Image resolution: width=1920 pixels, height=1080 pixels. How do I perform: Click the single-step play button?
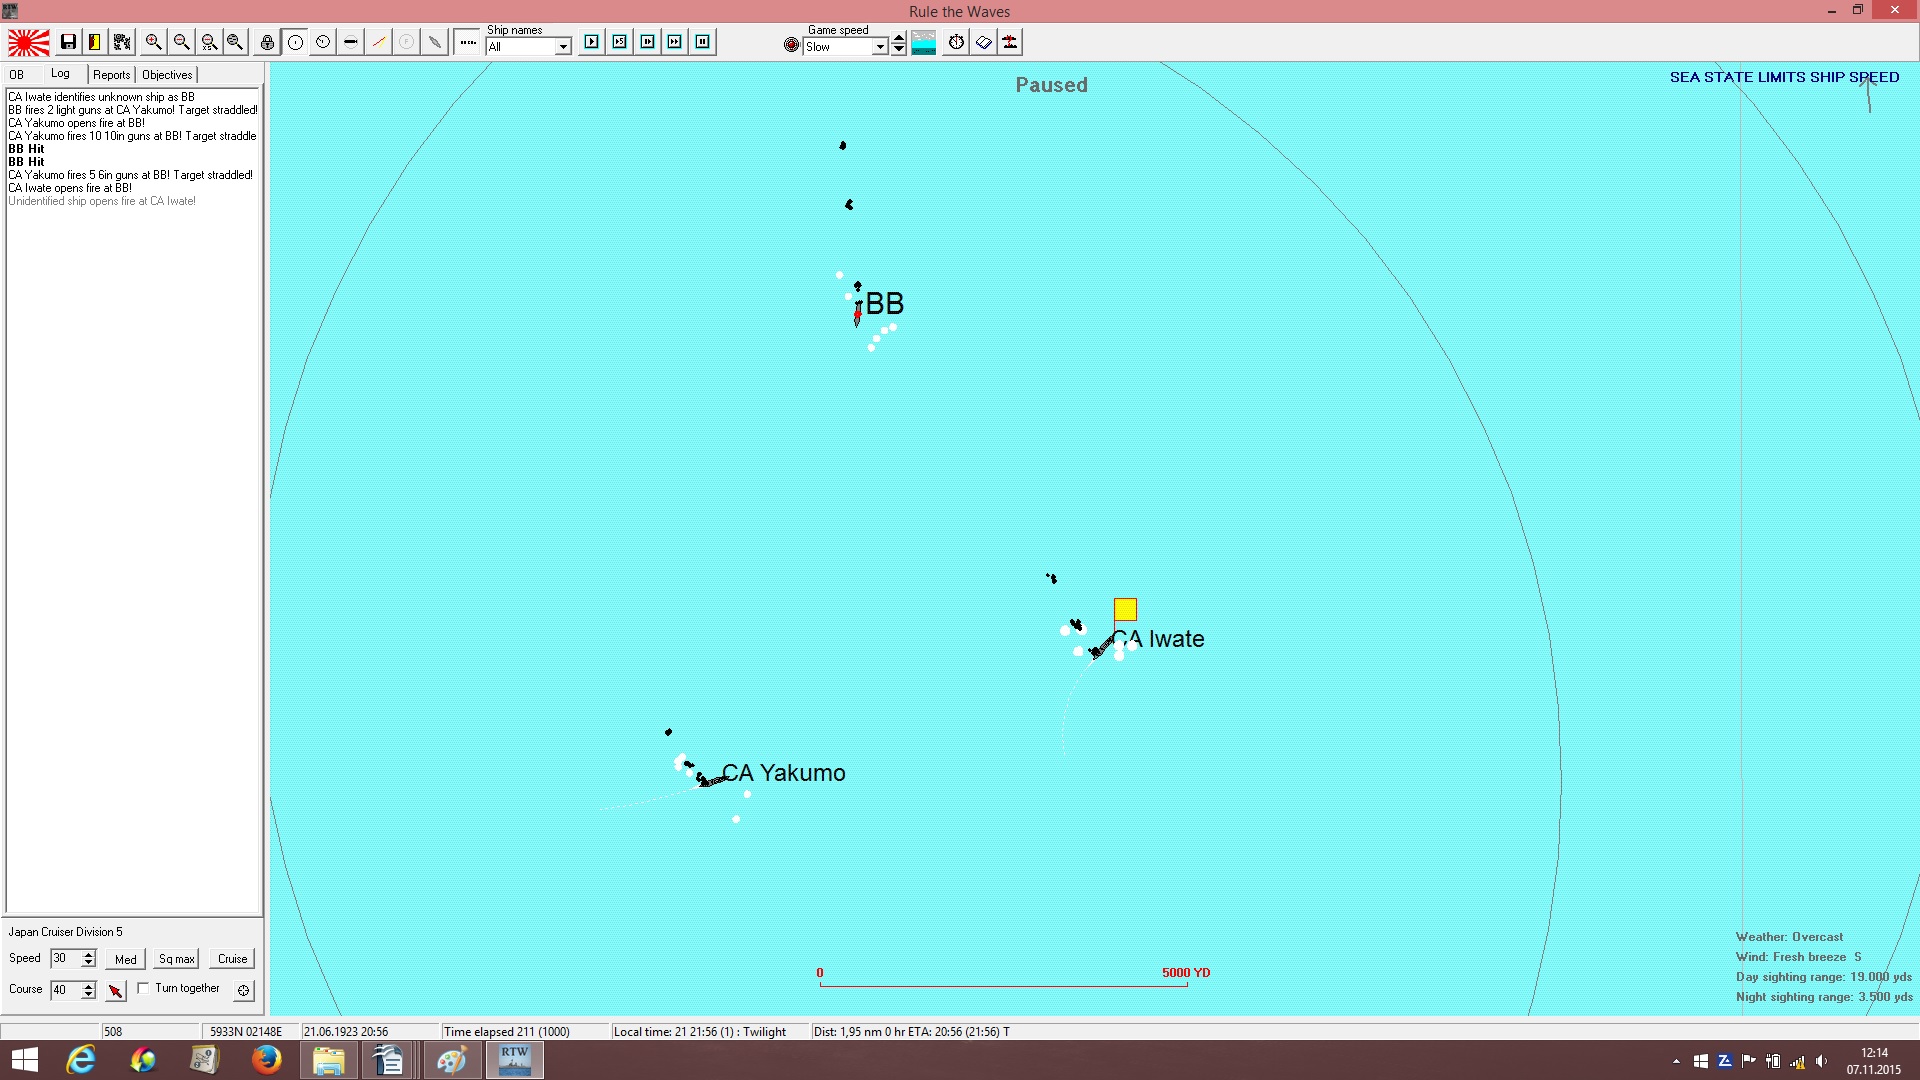592,42
